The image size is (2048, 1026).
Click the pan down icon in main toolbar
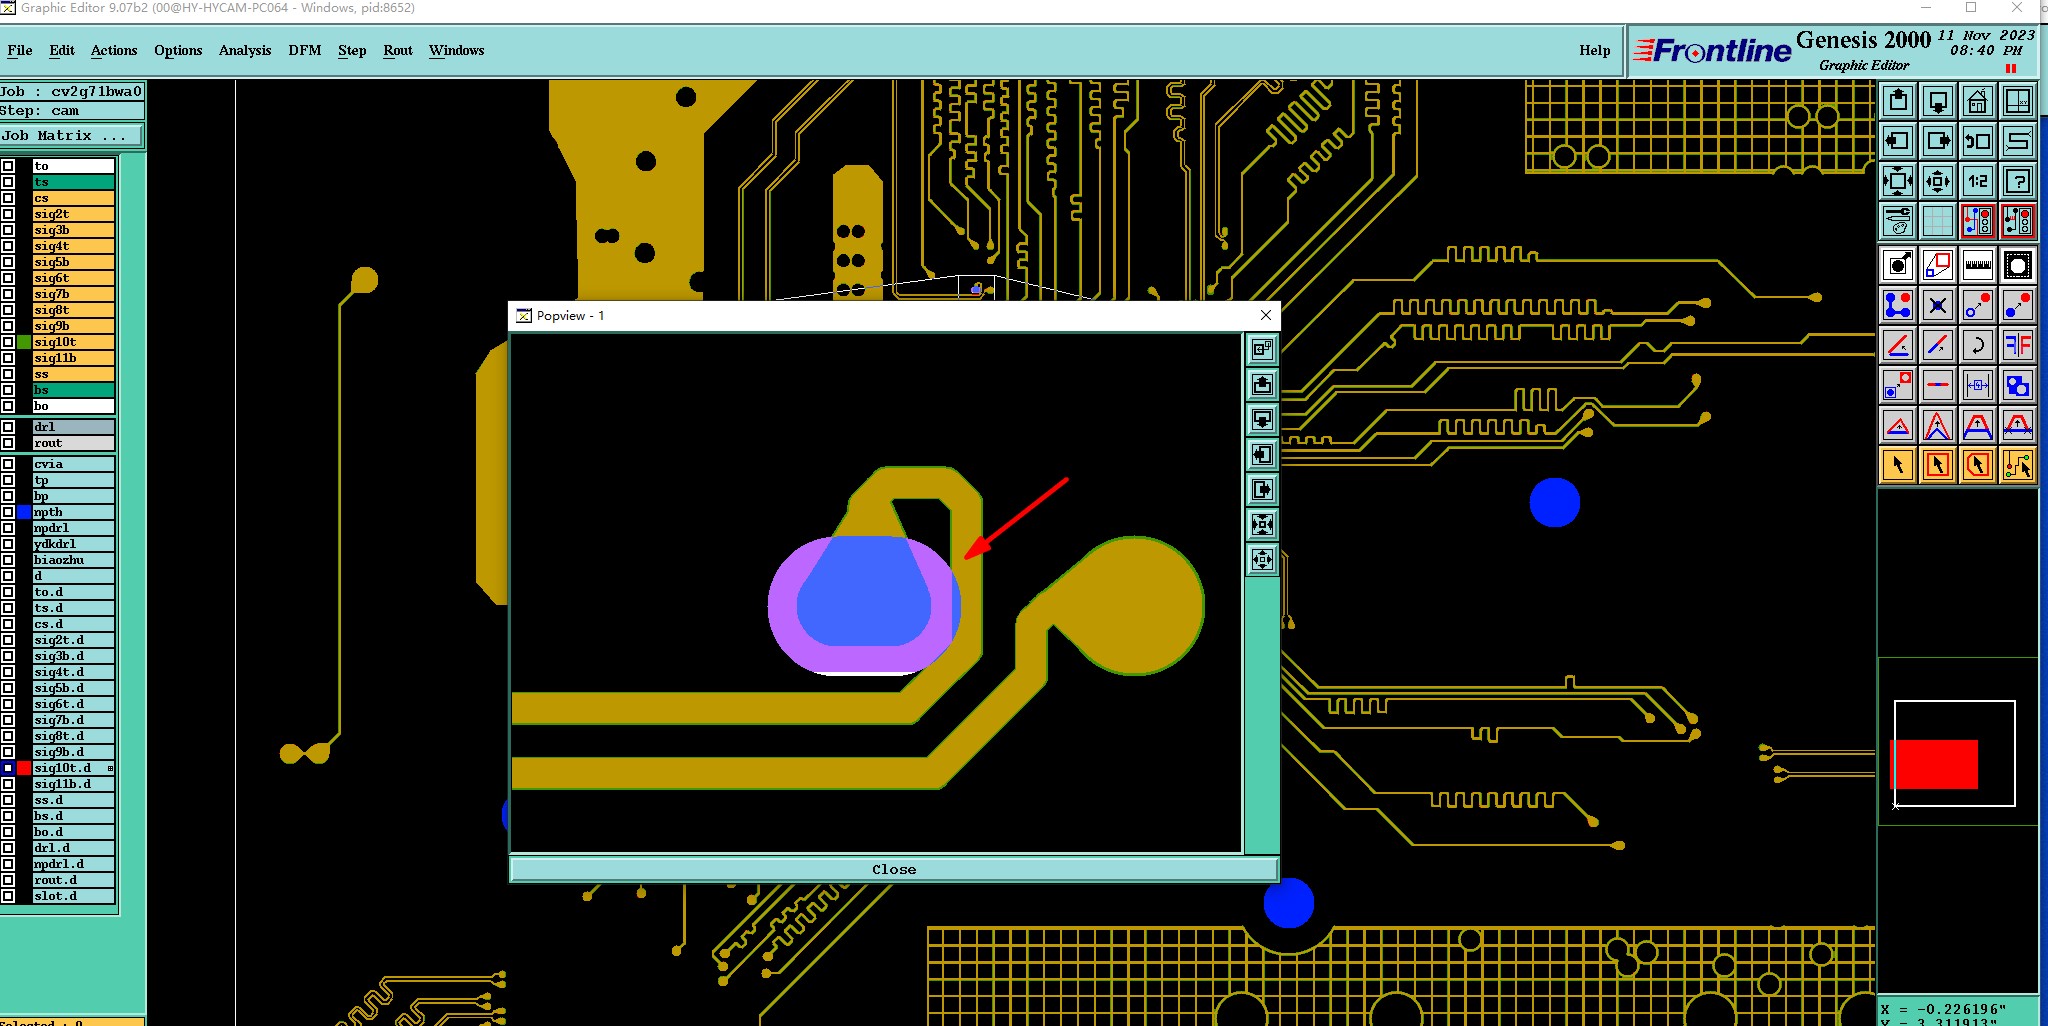click(x=1938, y=101)
